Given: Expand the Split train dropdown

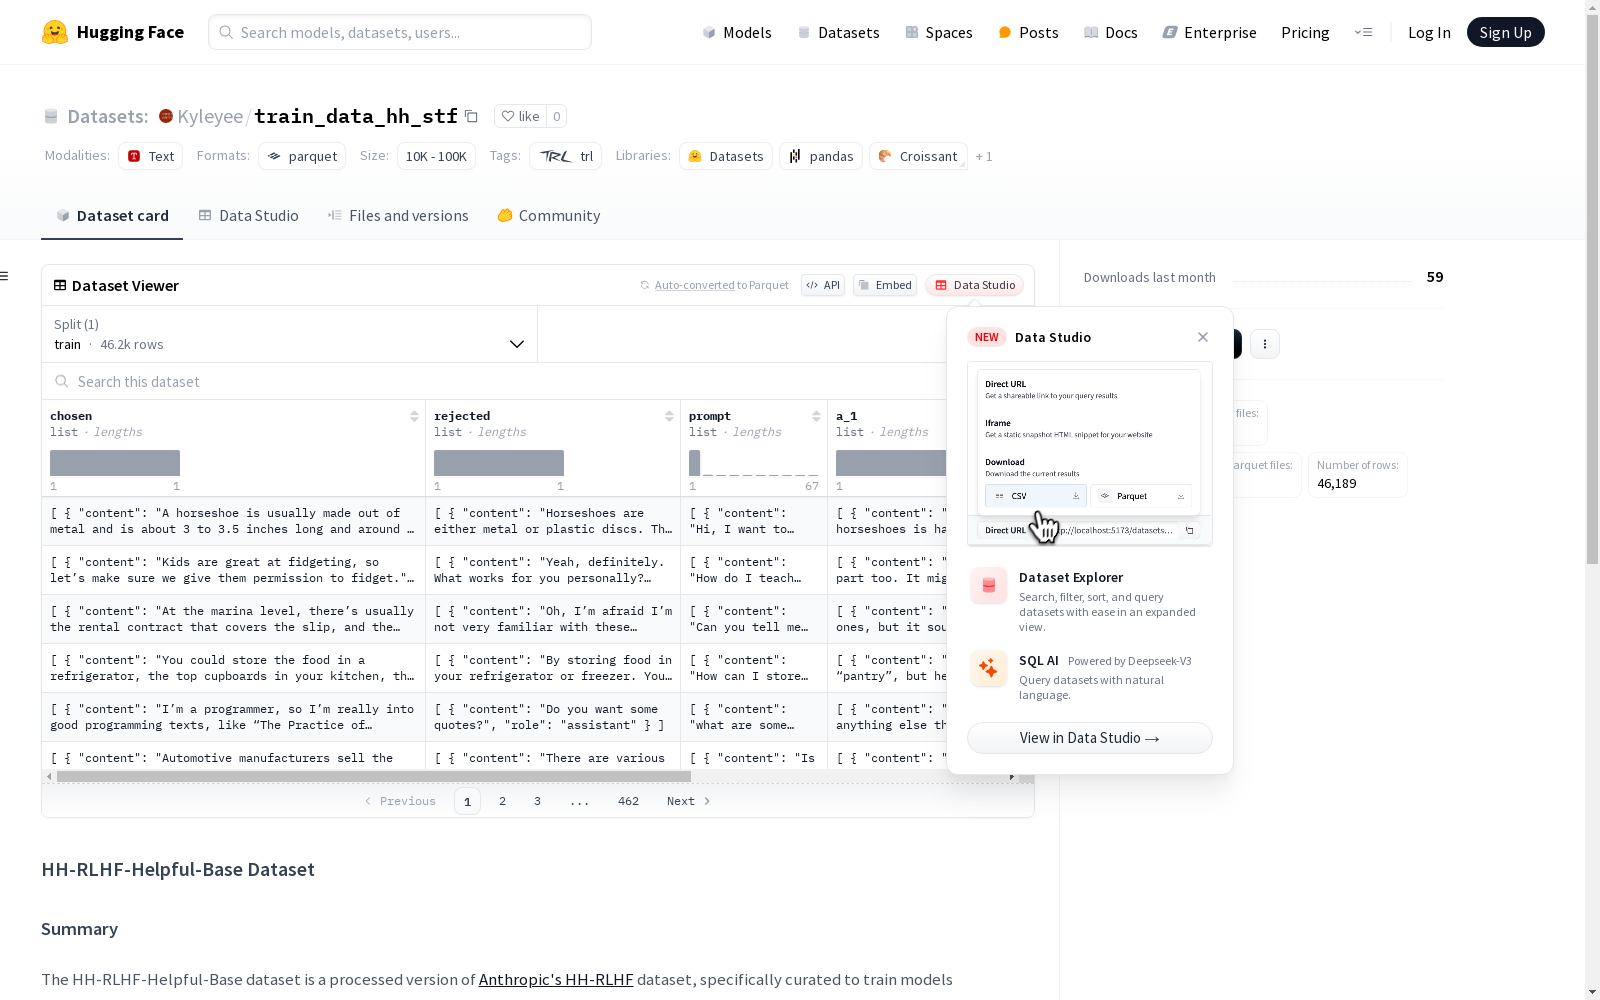Looking at the screenshot, I should coord(290,334).
